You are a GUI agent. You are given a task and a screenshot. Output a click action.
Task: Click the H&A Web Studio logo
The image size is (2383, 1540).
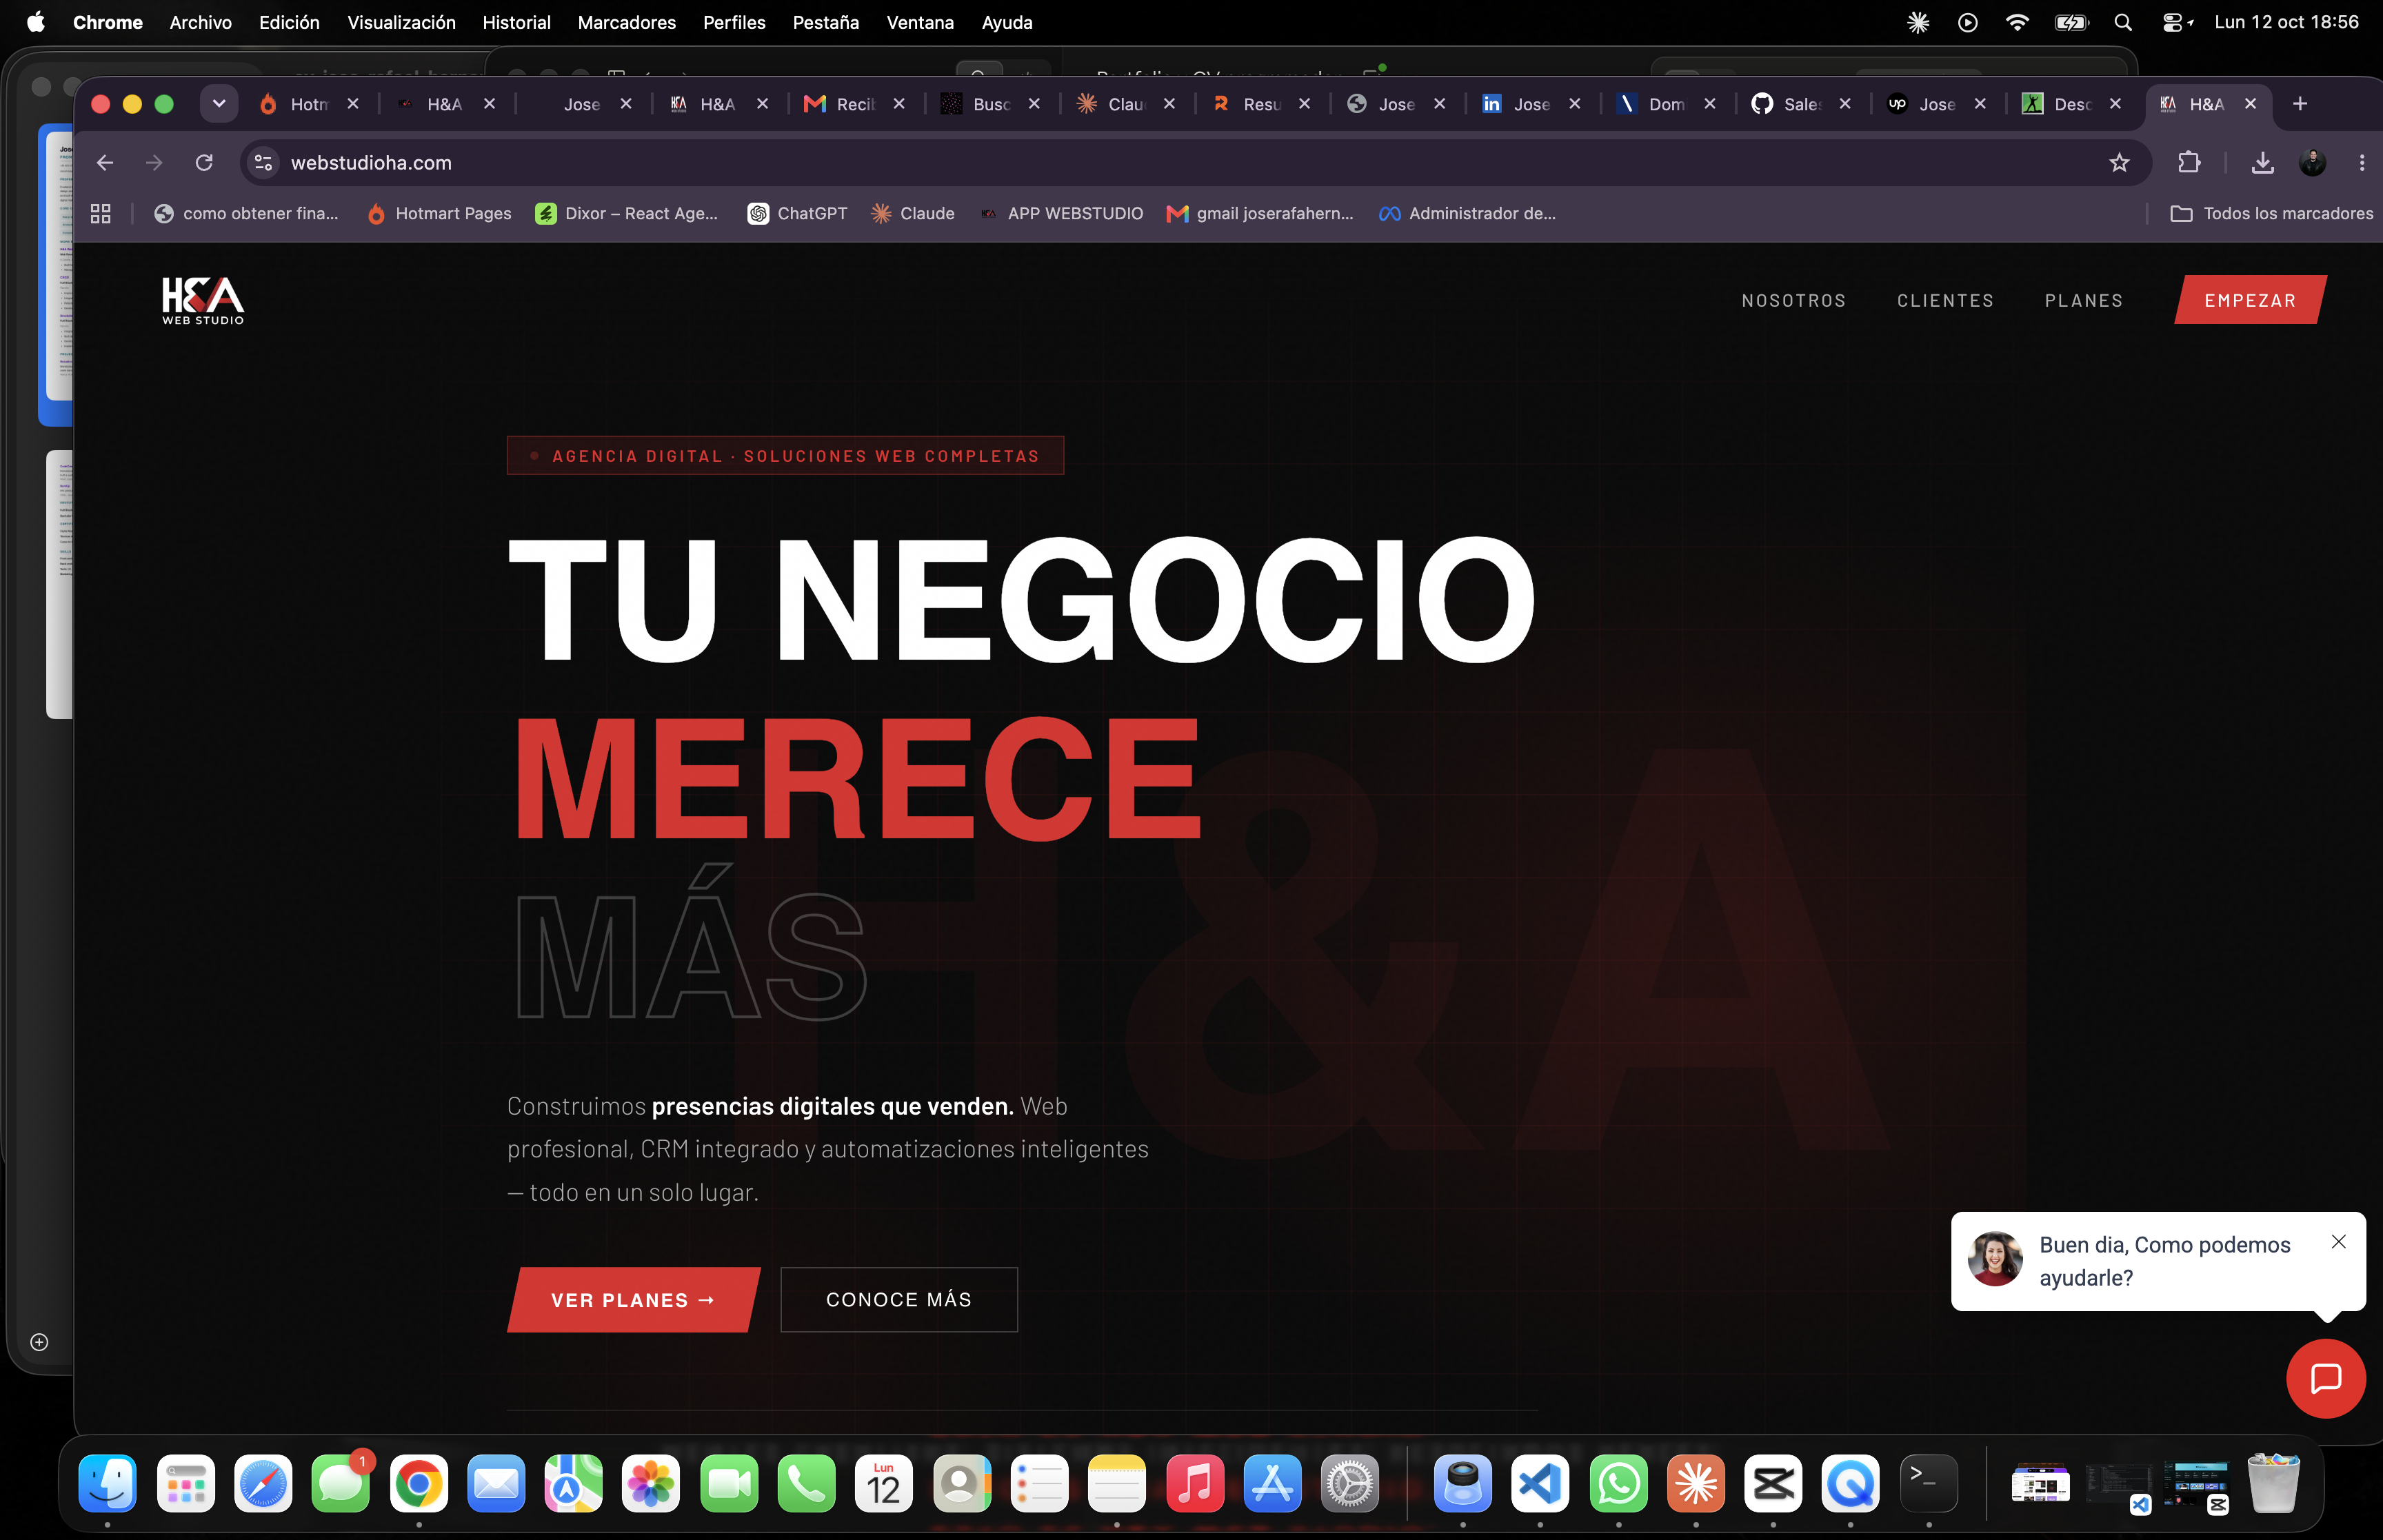[203, 300]
